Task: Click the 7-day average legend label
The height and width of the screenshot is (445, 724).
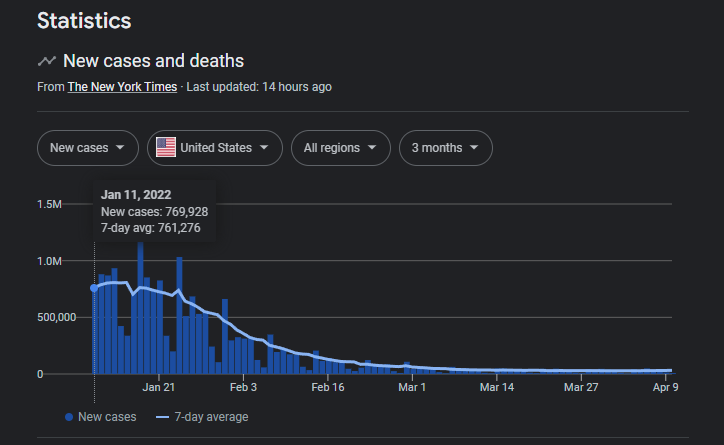Action: [211, 416]
